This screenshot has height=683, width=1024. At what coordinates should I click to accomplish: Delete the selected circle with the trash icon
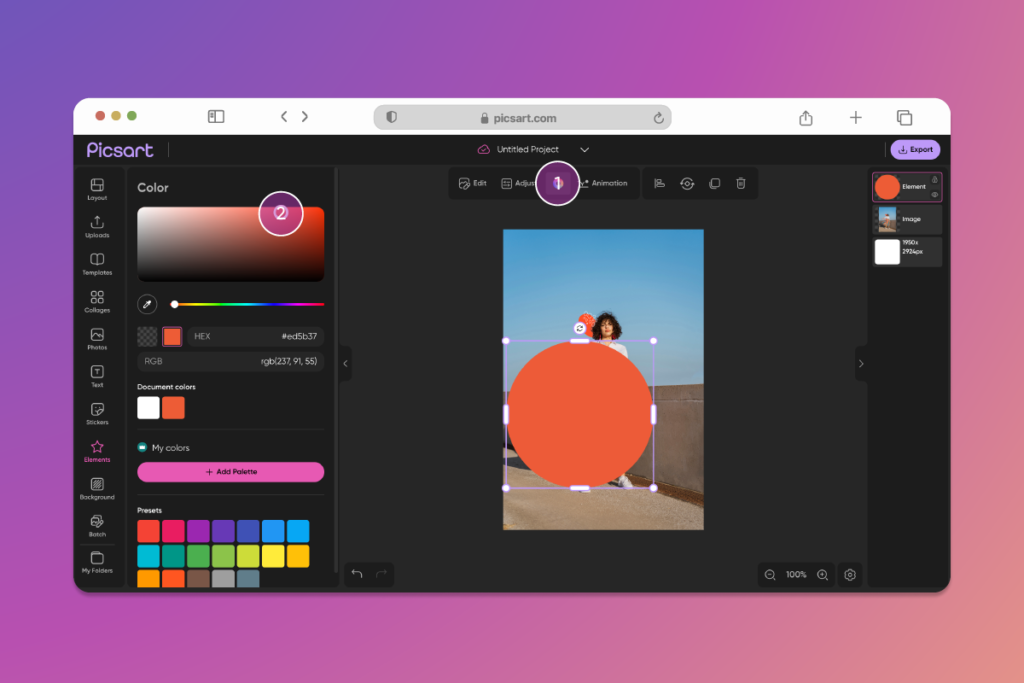(740, 183)
